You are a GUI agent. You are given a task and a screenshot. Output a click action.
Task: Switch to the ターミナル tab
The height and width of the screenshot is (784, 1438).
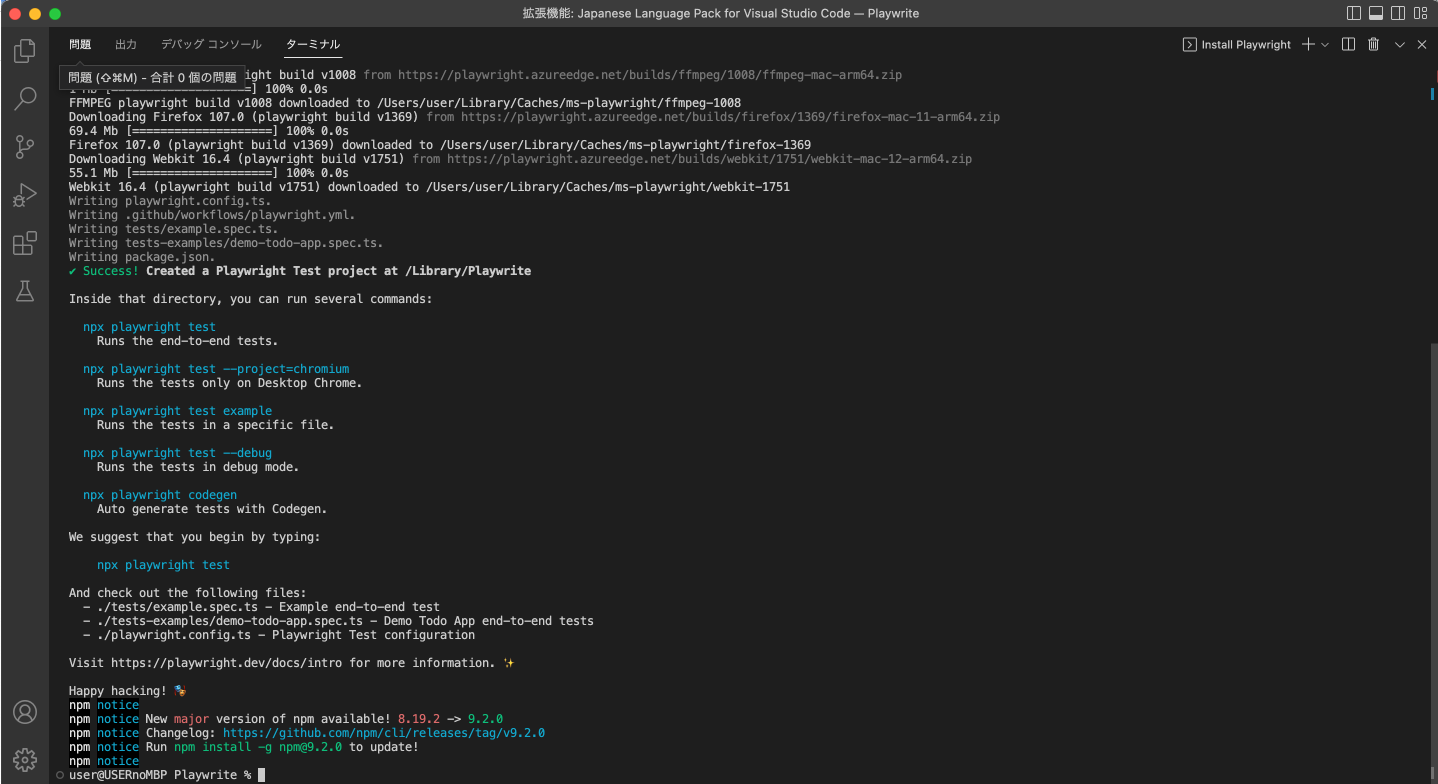(x=313, y=44)
